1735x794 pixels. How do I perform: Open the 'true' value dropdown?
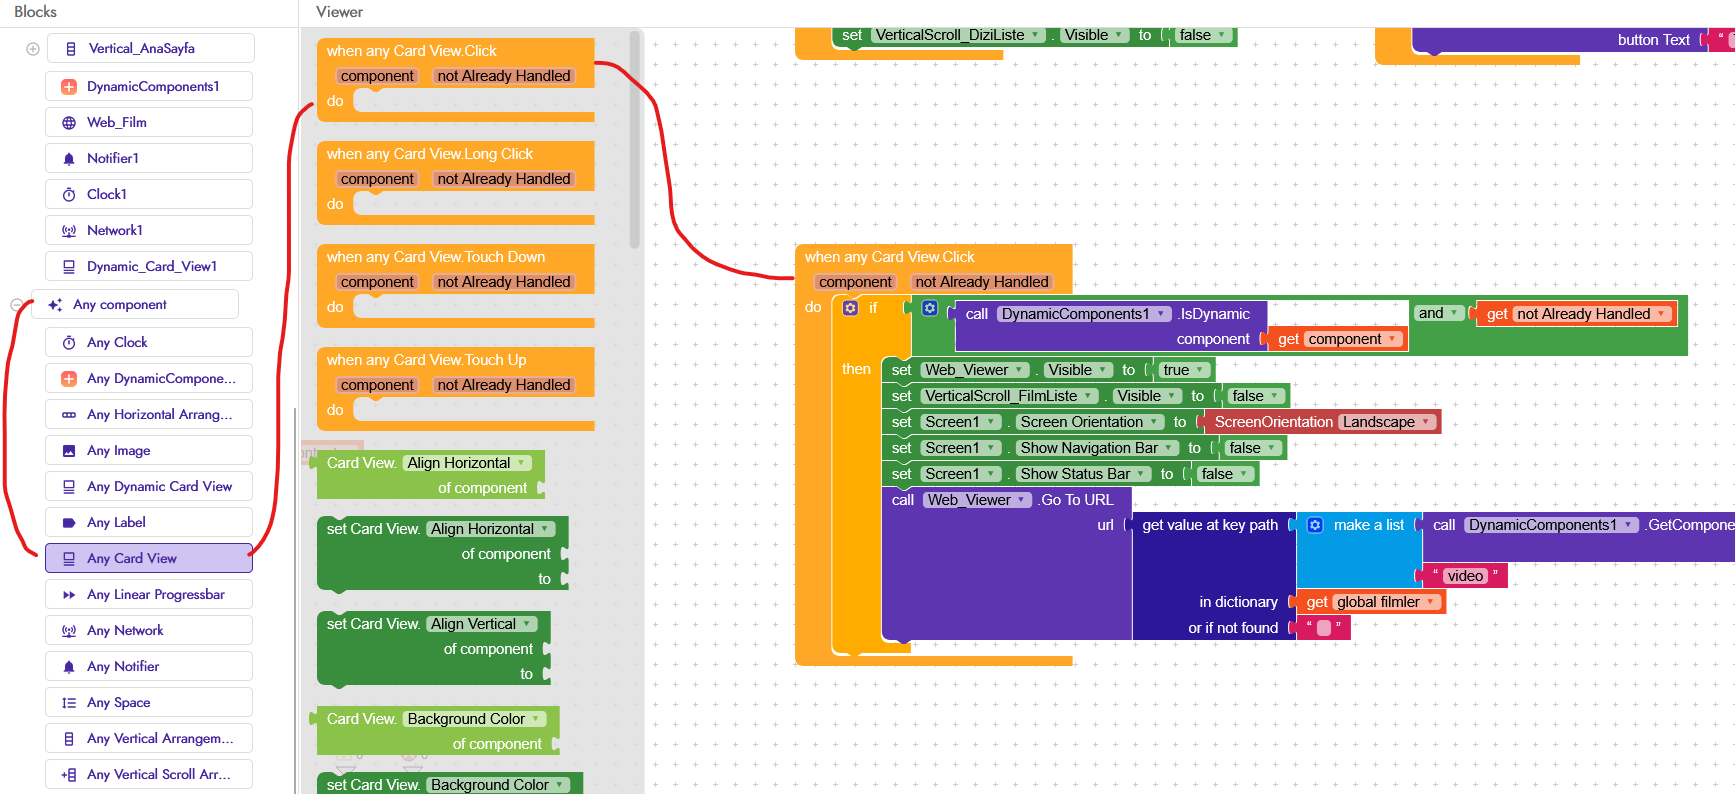pos(1183,370)
